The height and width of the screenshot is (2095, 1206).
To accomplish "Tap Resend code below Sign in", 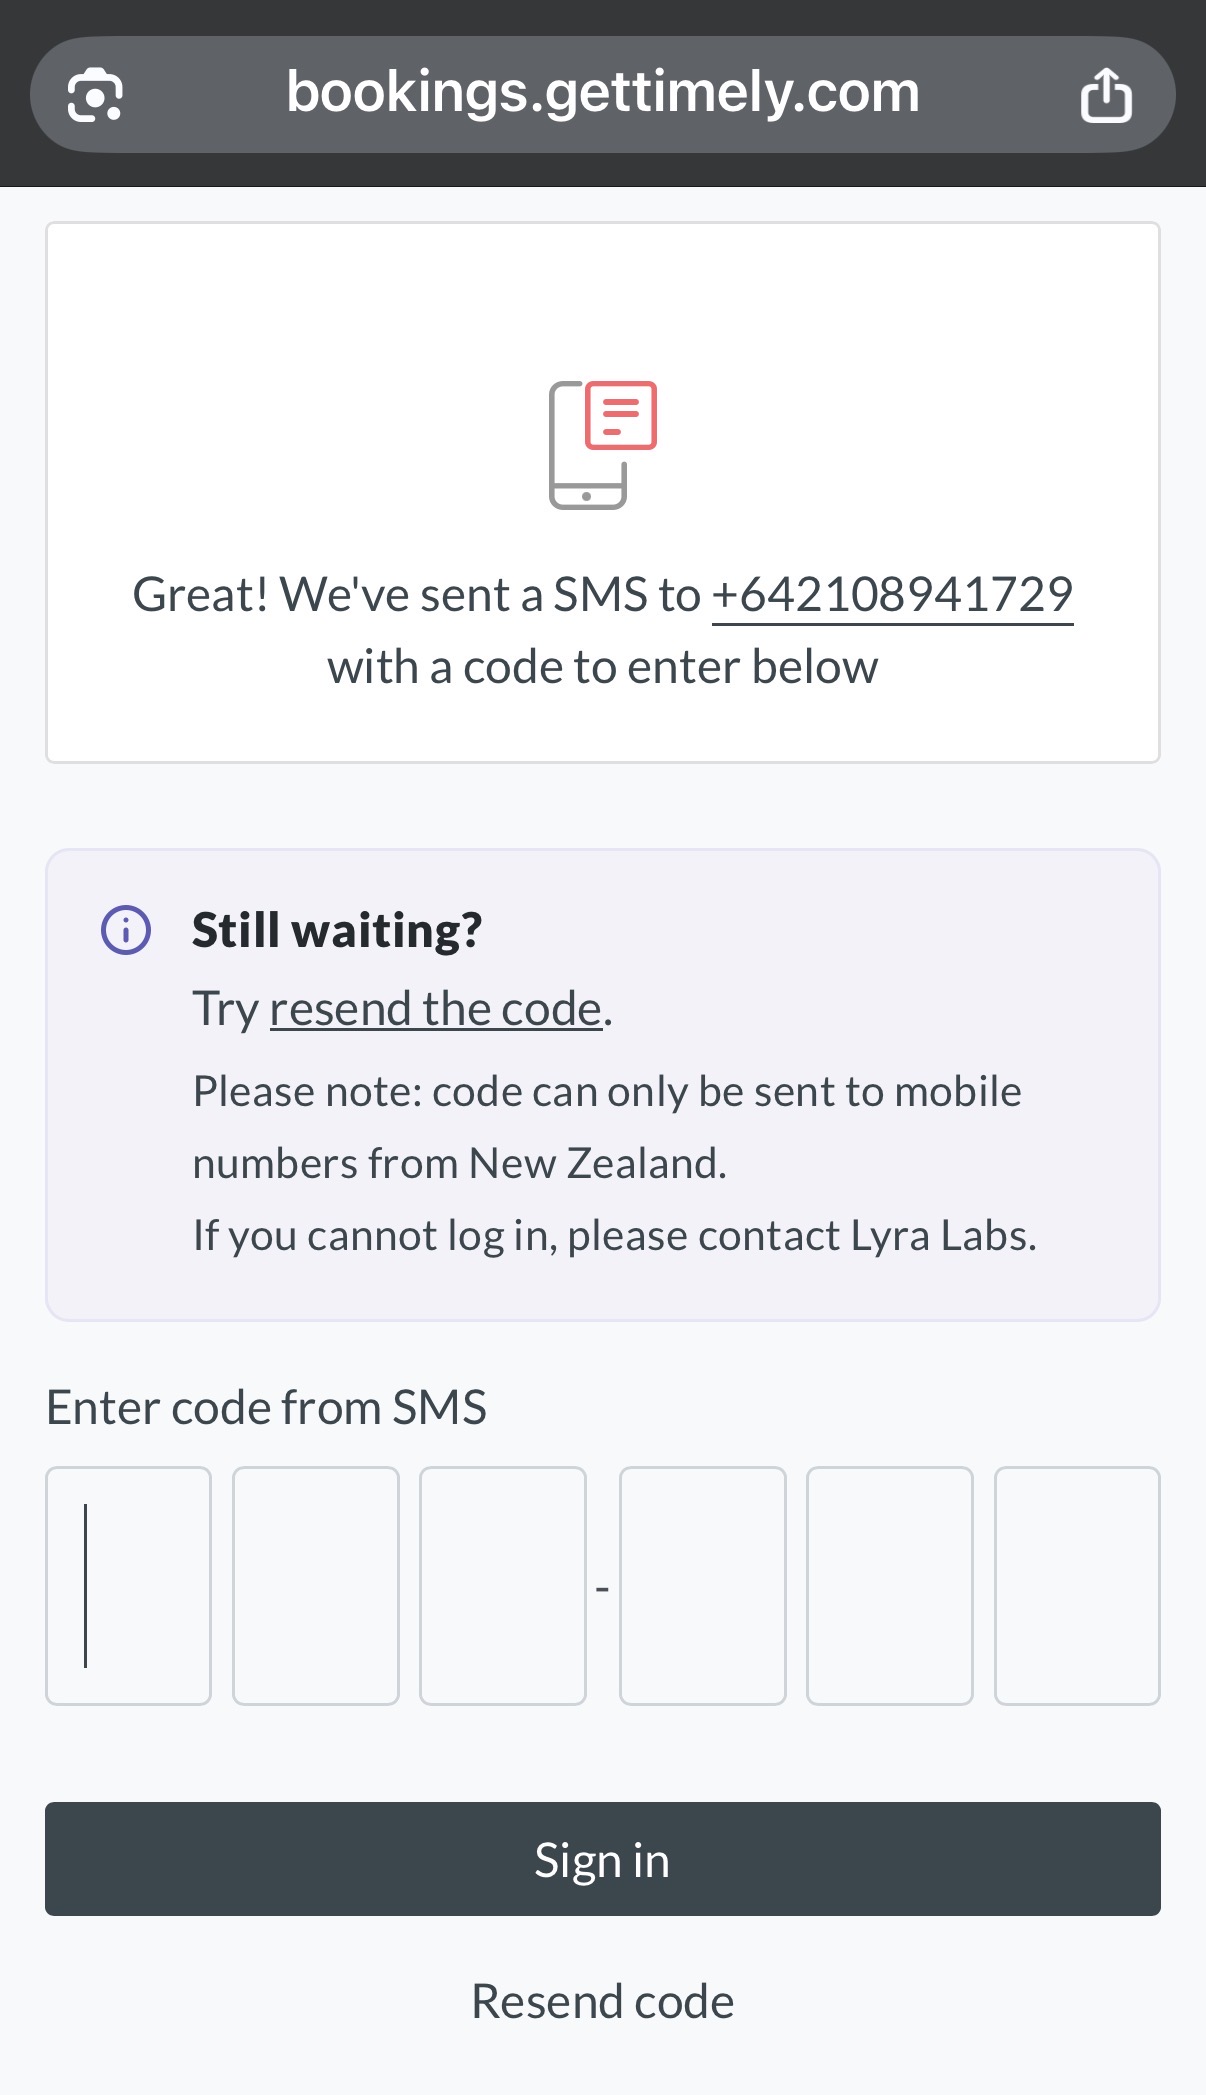I will 603,2002.
